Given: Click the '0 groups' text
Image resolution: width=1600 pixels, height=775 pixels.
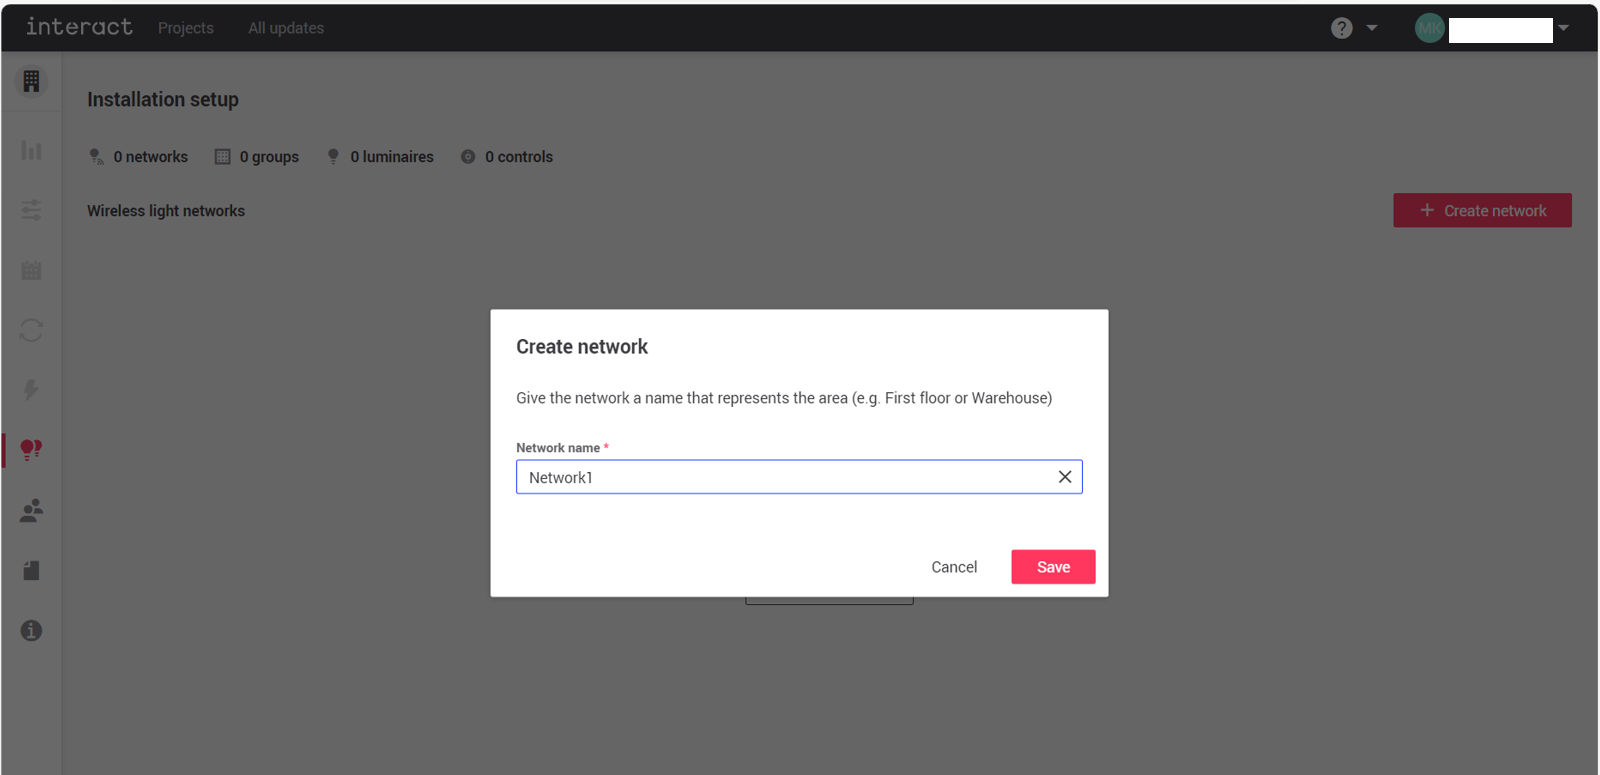Looking at the screenshot, I should (x=269, y=157).
